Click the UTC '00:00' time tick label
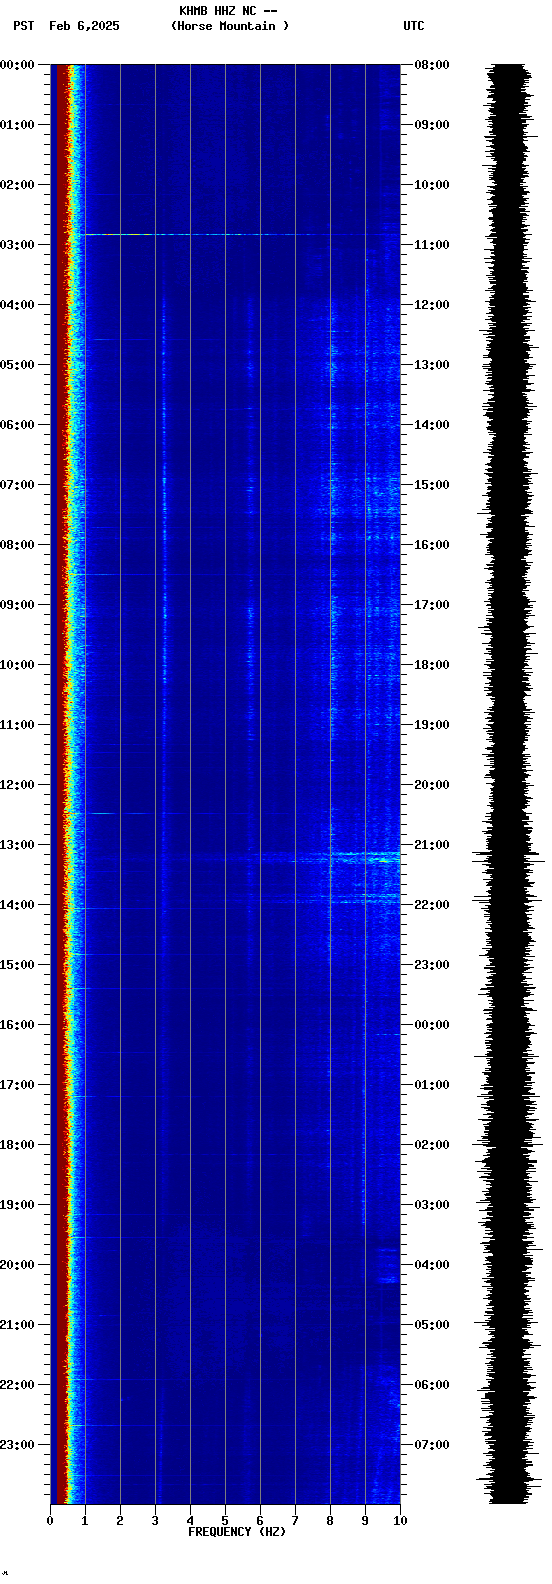This screenshot has width=552, height=1584. [x=432, y=1025]
